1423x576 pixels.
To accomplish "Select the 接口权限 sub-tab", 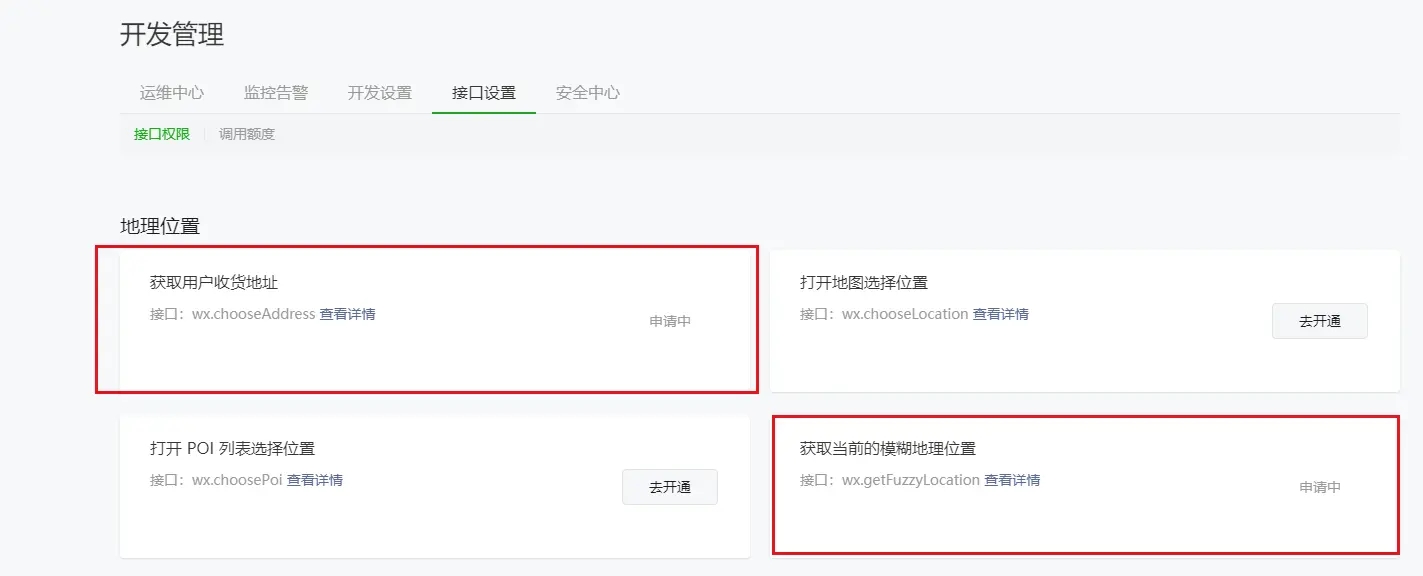I will tap(162, 134).
